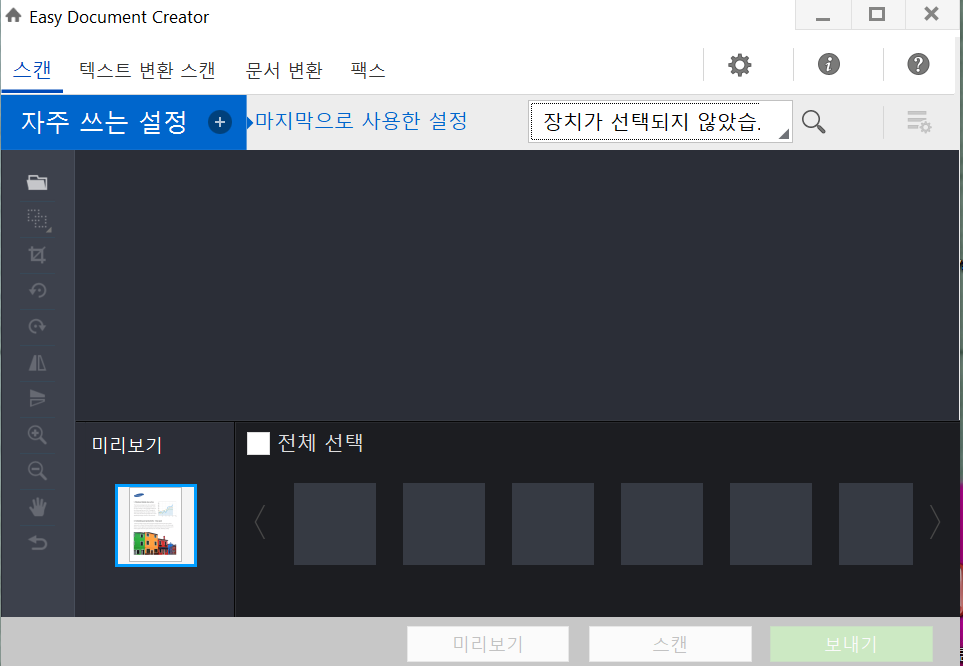Click the 미리보기 panel label

[127, 444]
